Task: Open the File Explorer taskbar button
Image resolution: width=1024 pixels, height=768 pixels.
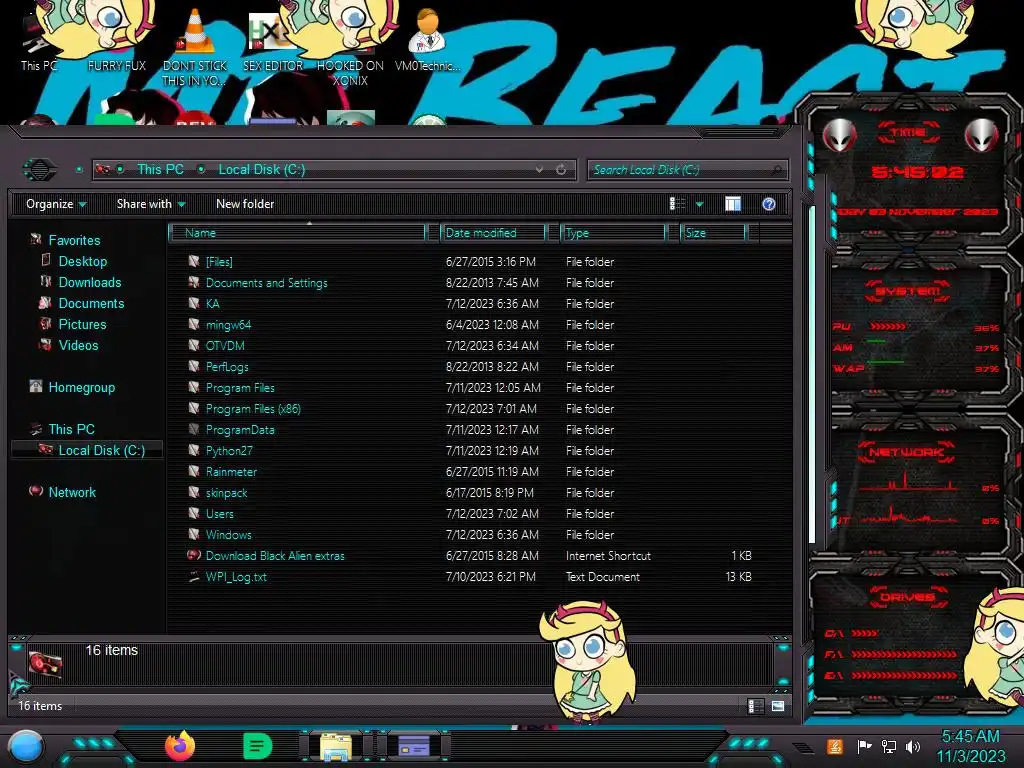Action: pos(336,747)
